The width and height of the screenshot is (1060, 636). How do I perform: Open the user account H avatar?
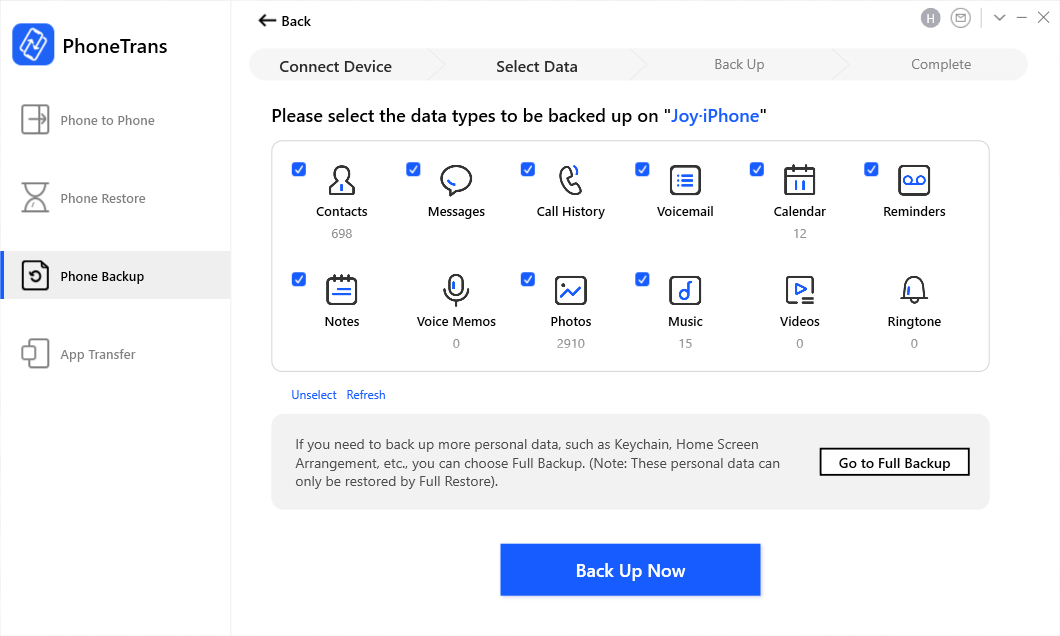(x=930, y=18)
